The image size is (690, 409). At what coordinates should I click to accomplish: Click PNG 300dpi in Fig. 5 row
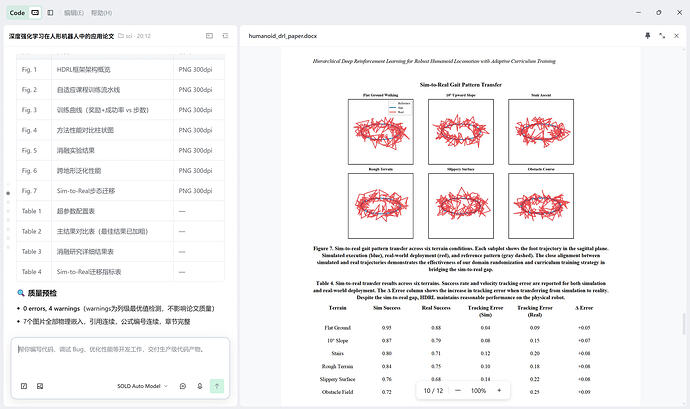pos(195,151)
